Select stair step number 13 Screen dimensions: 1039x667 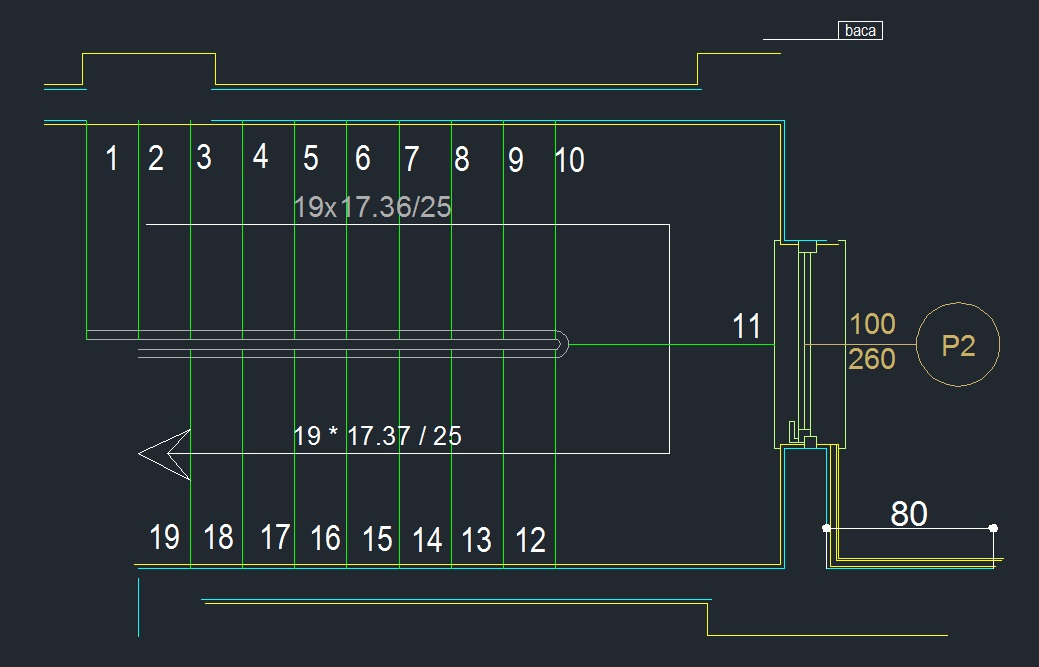(x=476, y=540)
